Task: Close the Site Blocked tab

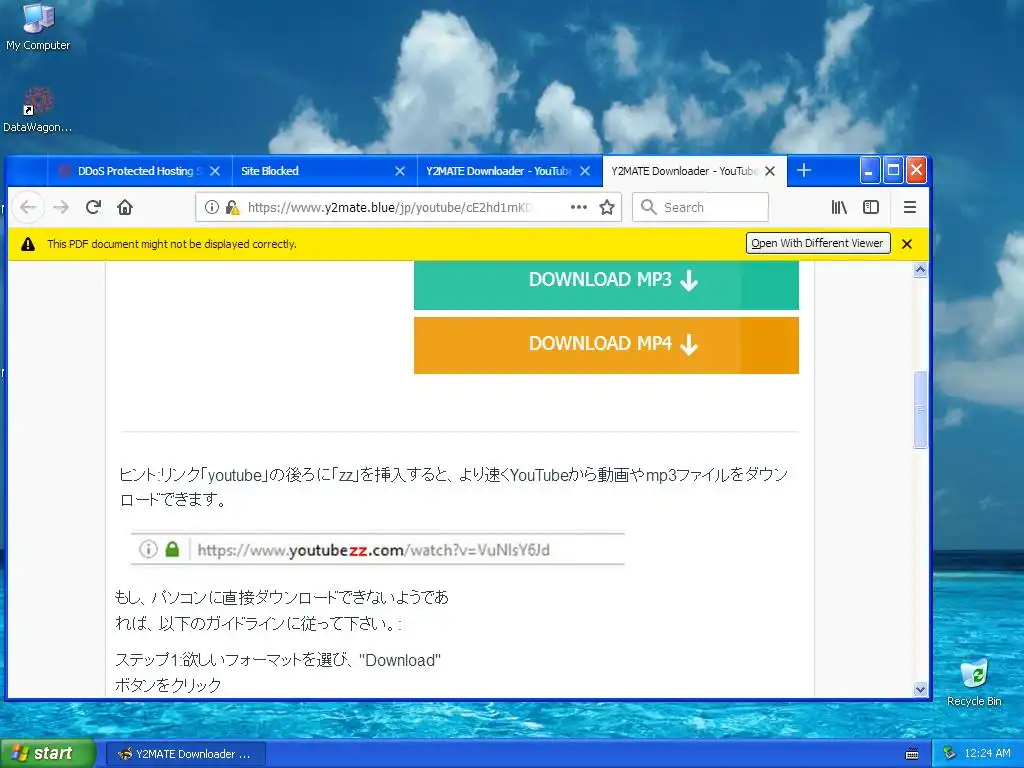Action: pos(400,171)
